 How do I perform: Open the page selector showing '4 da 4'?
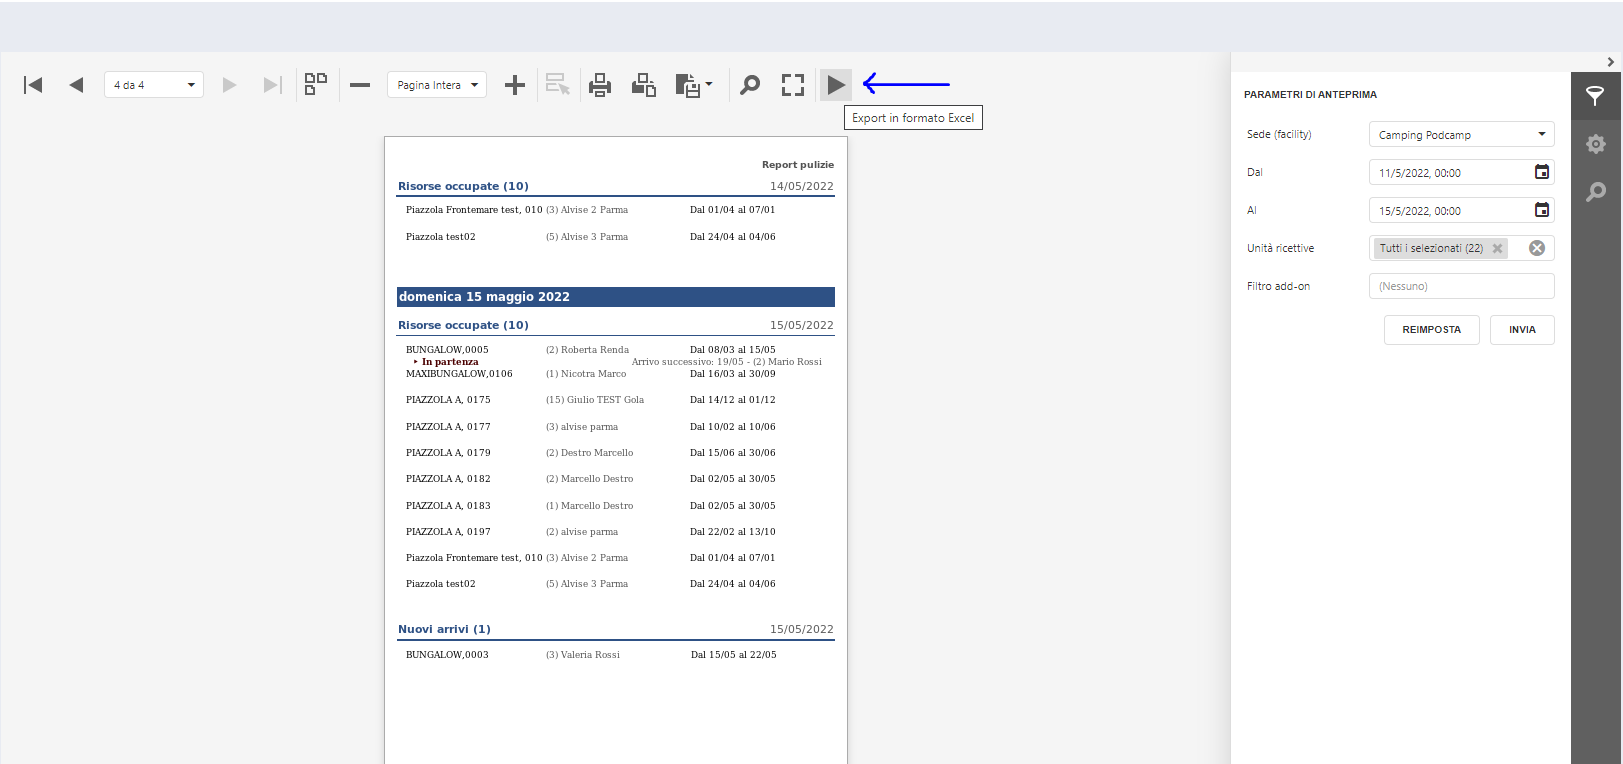pos(154,85)
